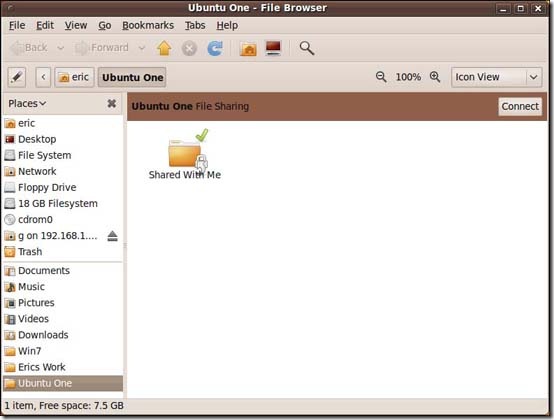Minimize the File Browser window
Image resolution: width=554 pixels, height=420 pixels.
tap(503, 8)
